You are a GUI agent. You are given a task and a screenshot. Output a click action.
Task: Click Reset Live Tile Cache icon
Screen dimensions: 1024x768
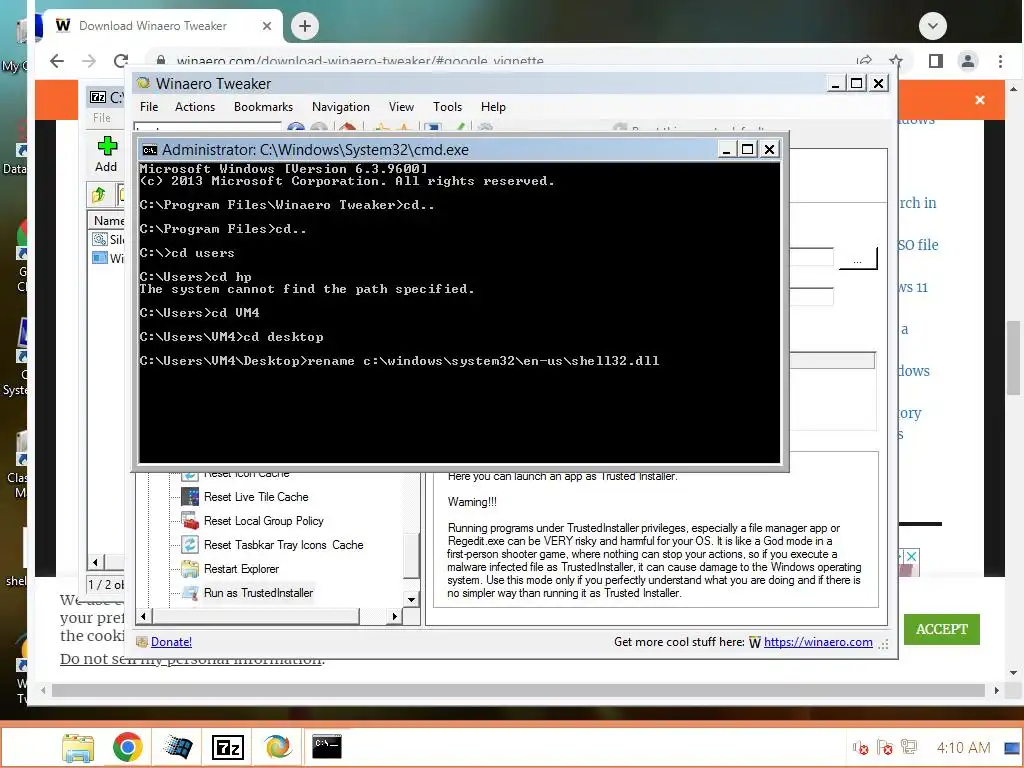pyautogui.click(x=190, y=497)
